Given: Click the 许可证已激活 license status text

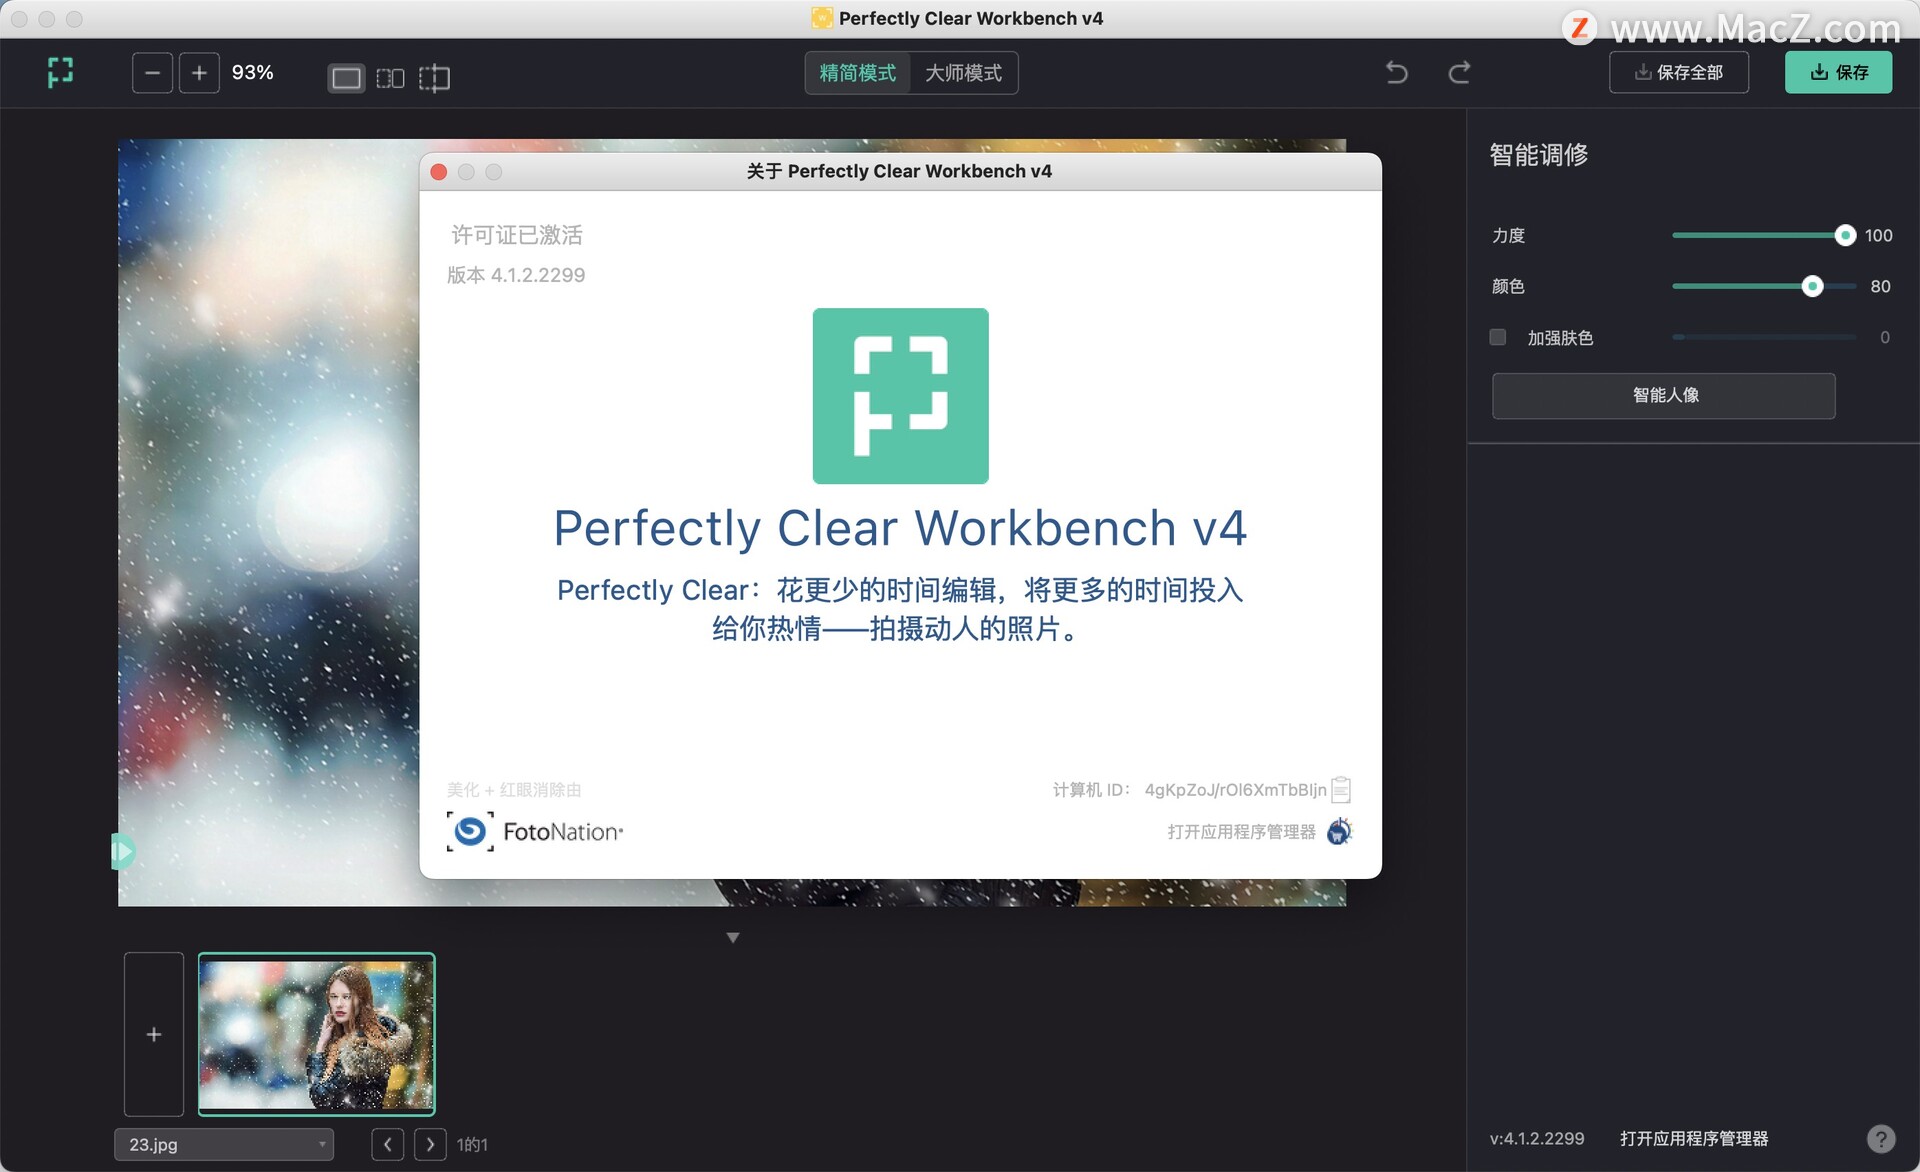Looking at the screenshot, I should click(517, 235).
